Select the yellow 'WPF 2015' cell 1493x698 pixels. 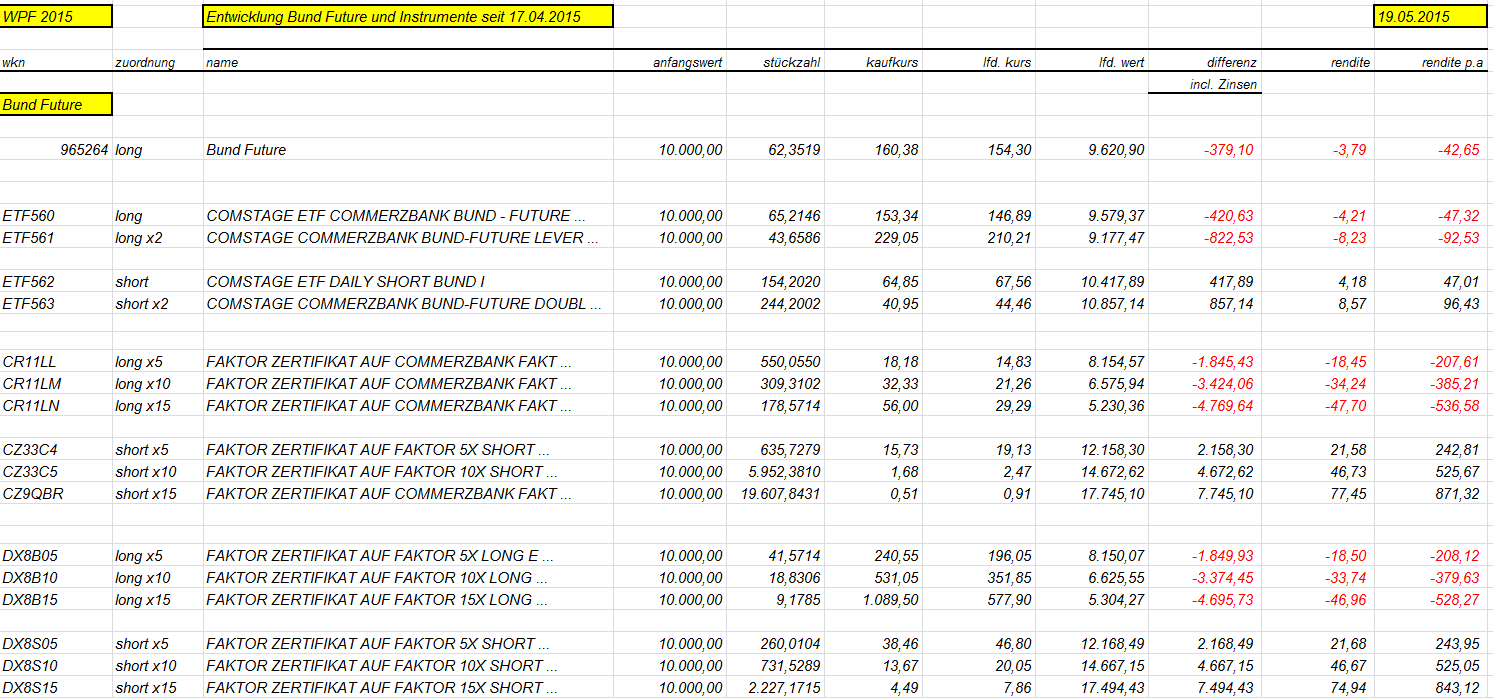pos(56,16)
